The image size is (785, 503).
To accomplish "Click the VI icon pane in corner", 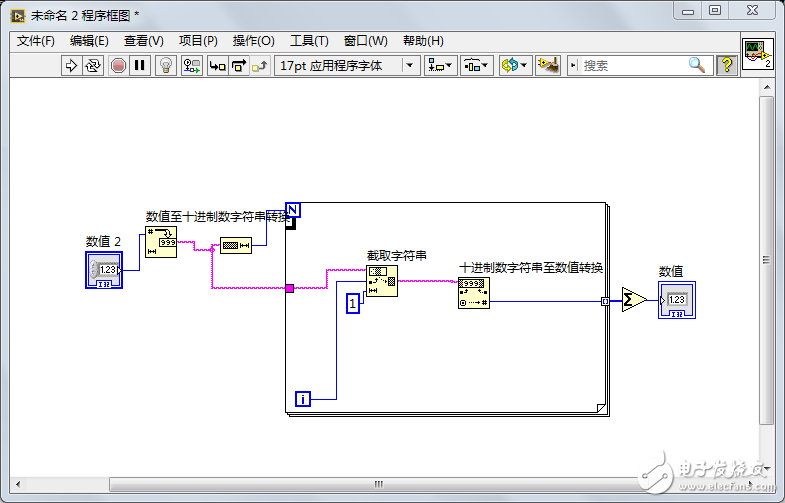I will click(757, 54).
